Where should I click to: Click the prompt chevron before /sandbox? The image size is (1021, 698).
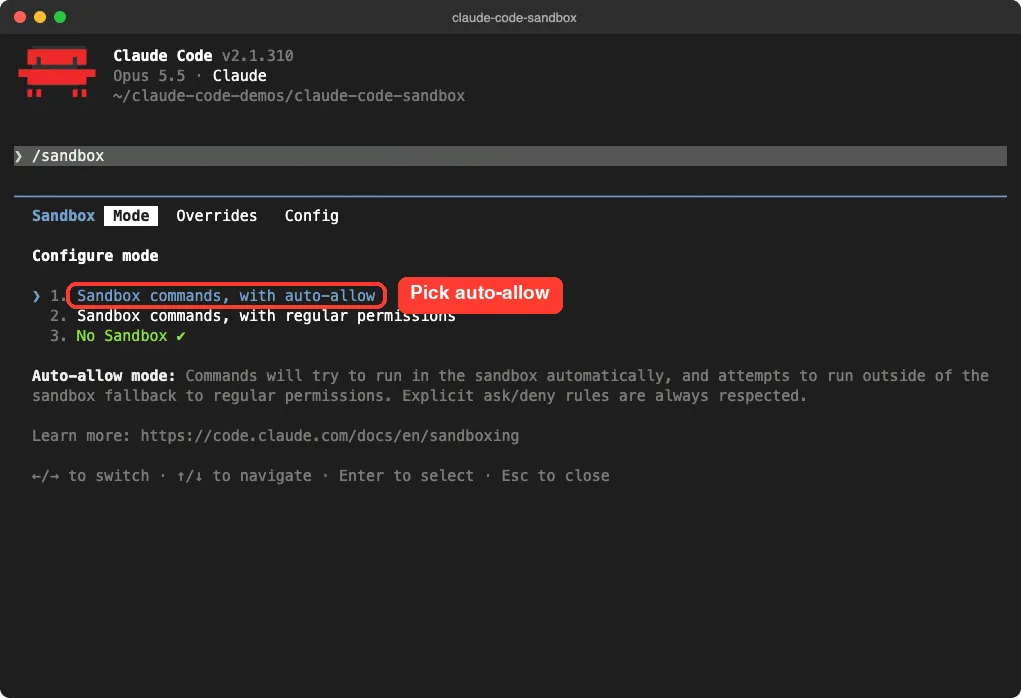point(19,156)
